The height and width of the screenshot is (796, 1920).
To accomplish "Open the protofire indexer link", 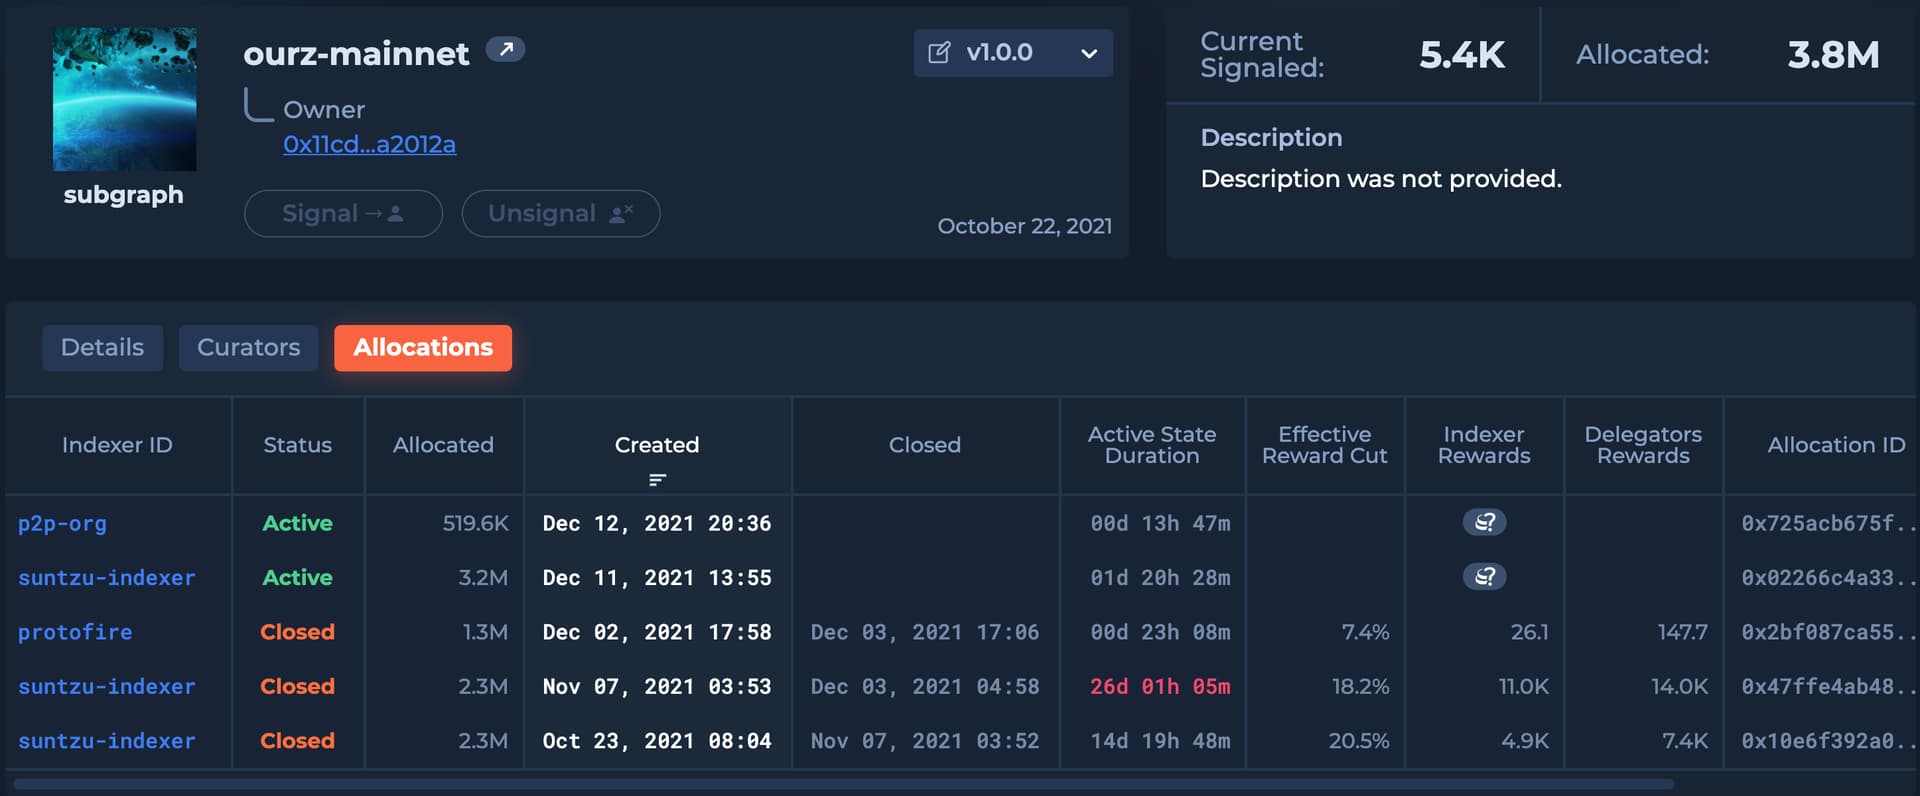I will click(x=75, y=632).
